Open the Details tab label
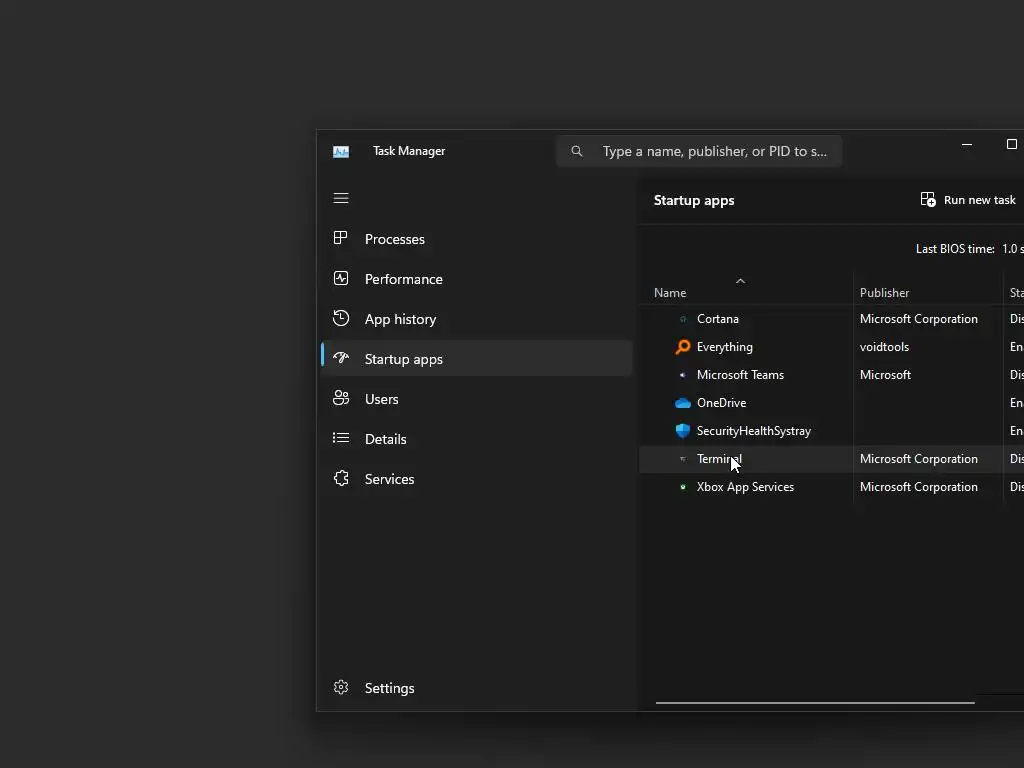1024x768 pixels. [x=385, y=439]
